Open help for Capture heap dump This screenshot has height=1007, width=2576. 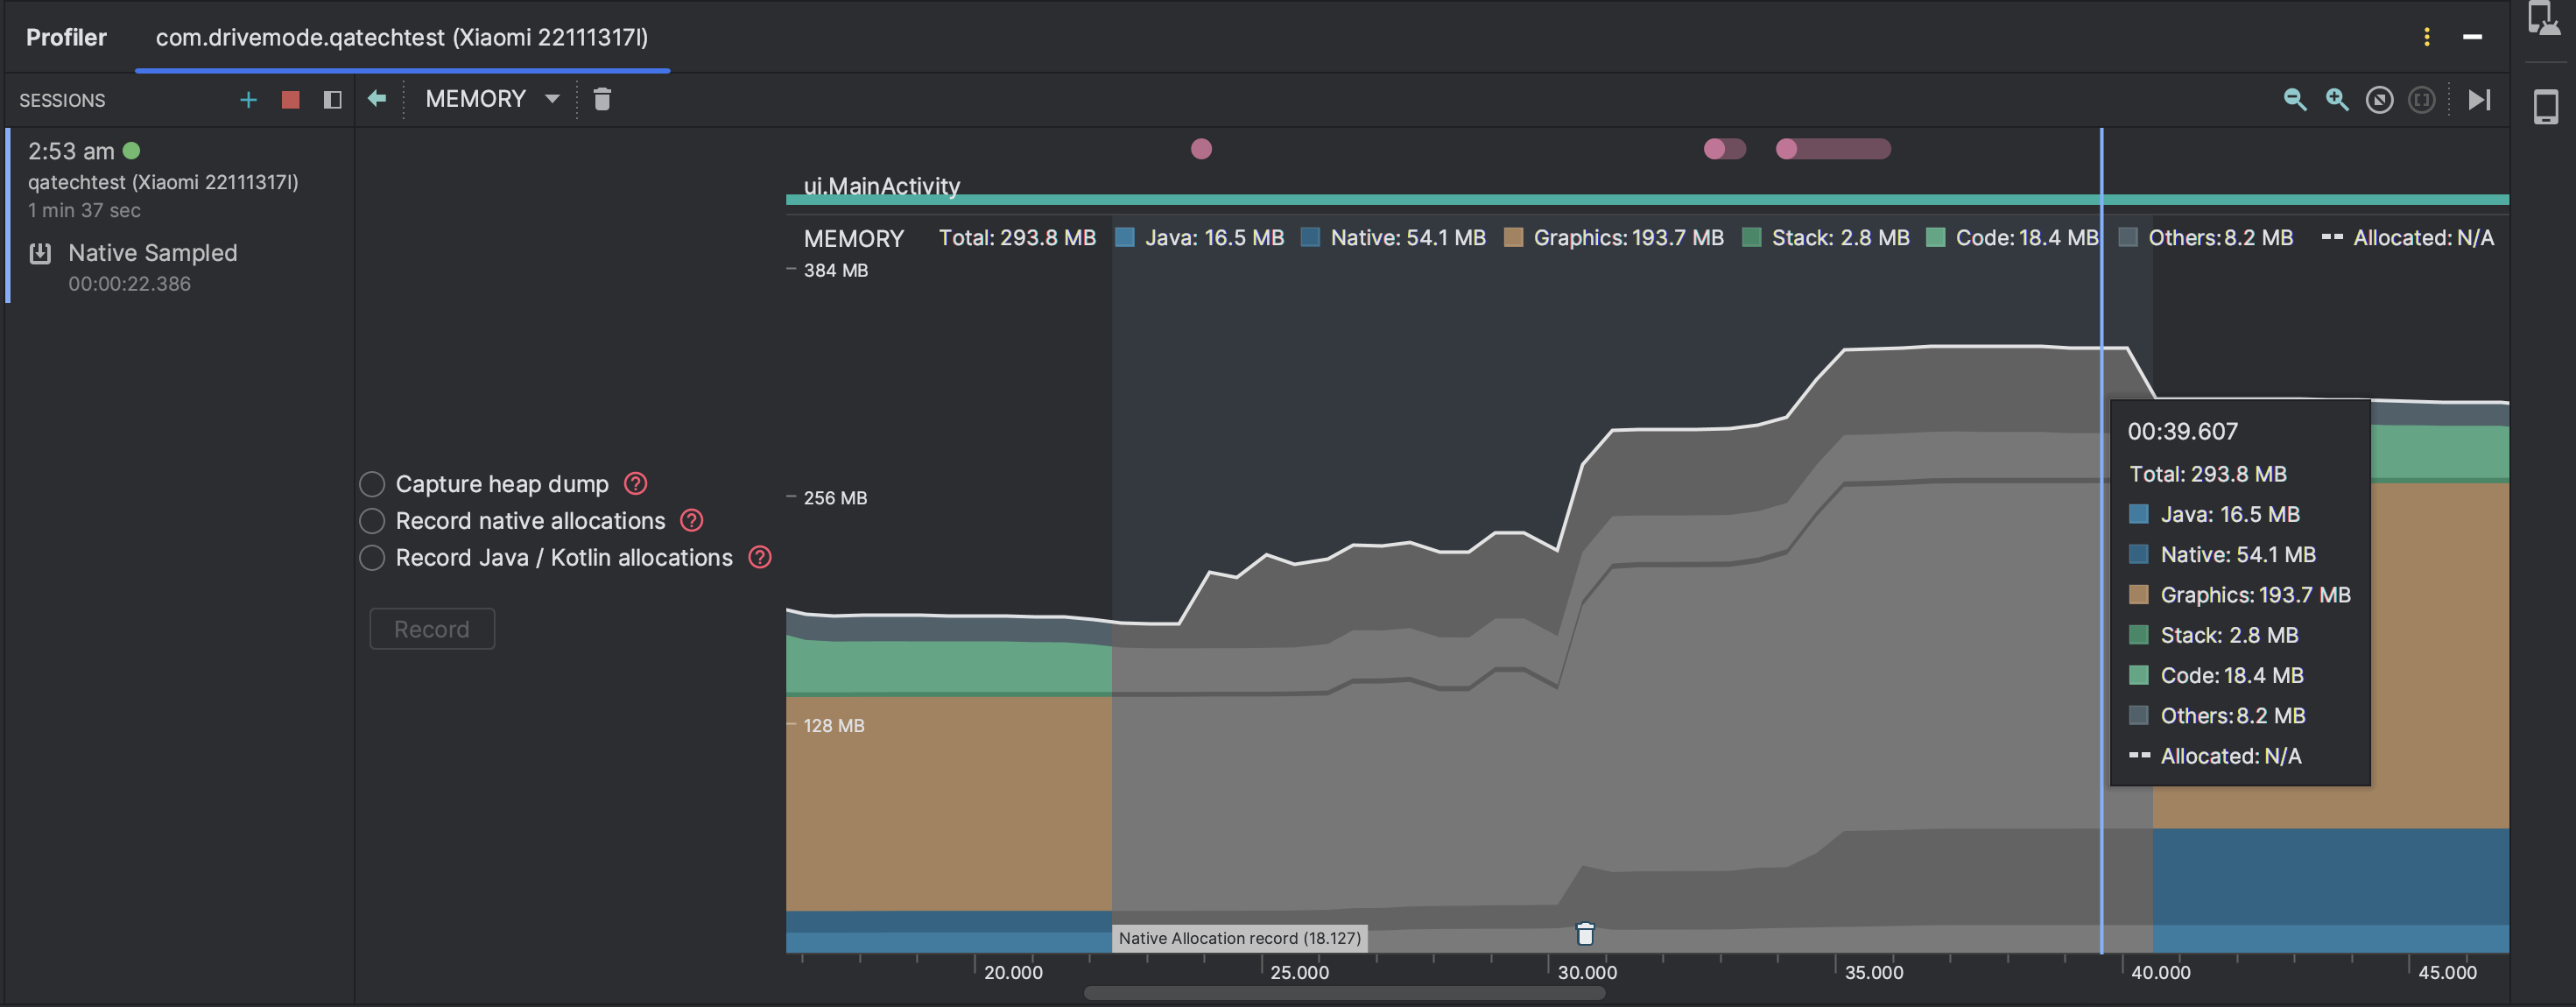(635, 484)
